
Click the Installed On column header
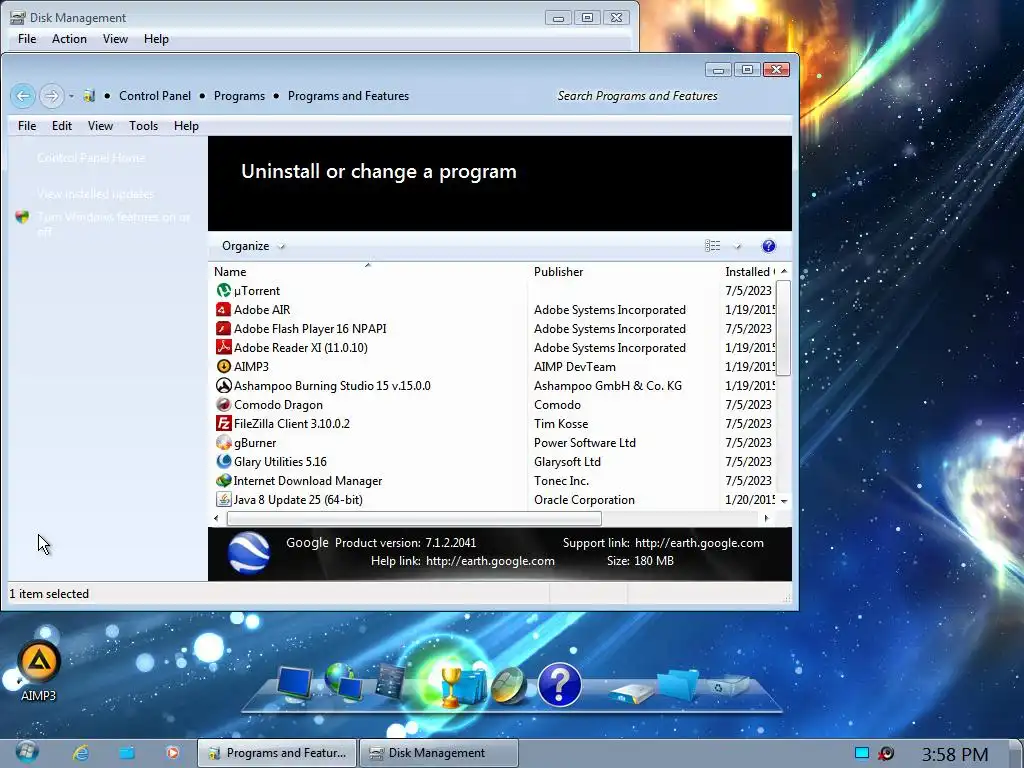pos(749,272)
